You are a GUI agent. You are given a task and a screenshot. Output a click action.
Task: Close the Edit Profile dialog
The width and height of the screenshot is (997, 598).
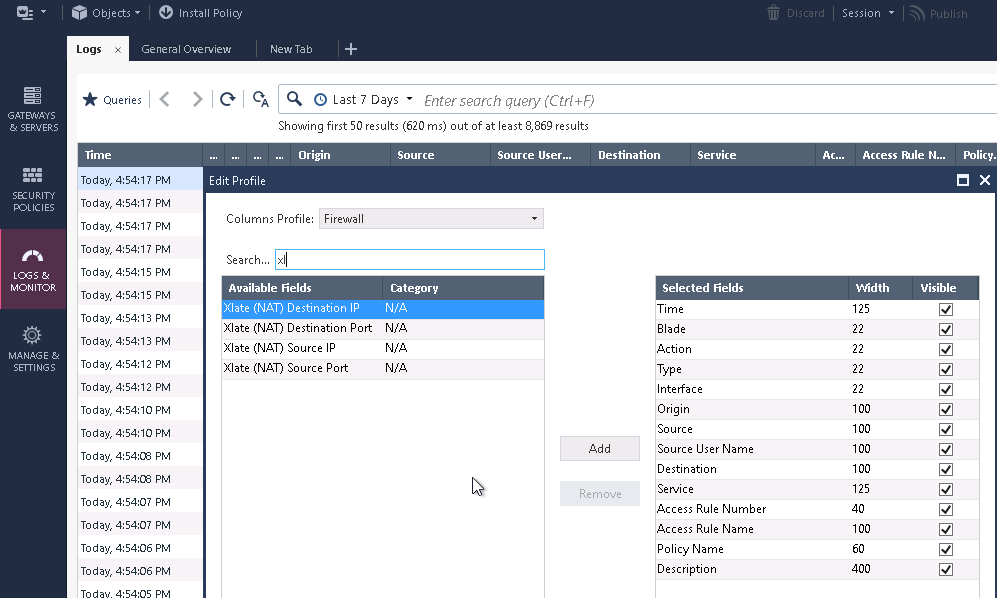tap(985, 180)
